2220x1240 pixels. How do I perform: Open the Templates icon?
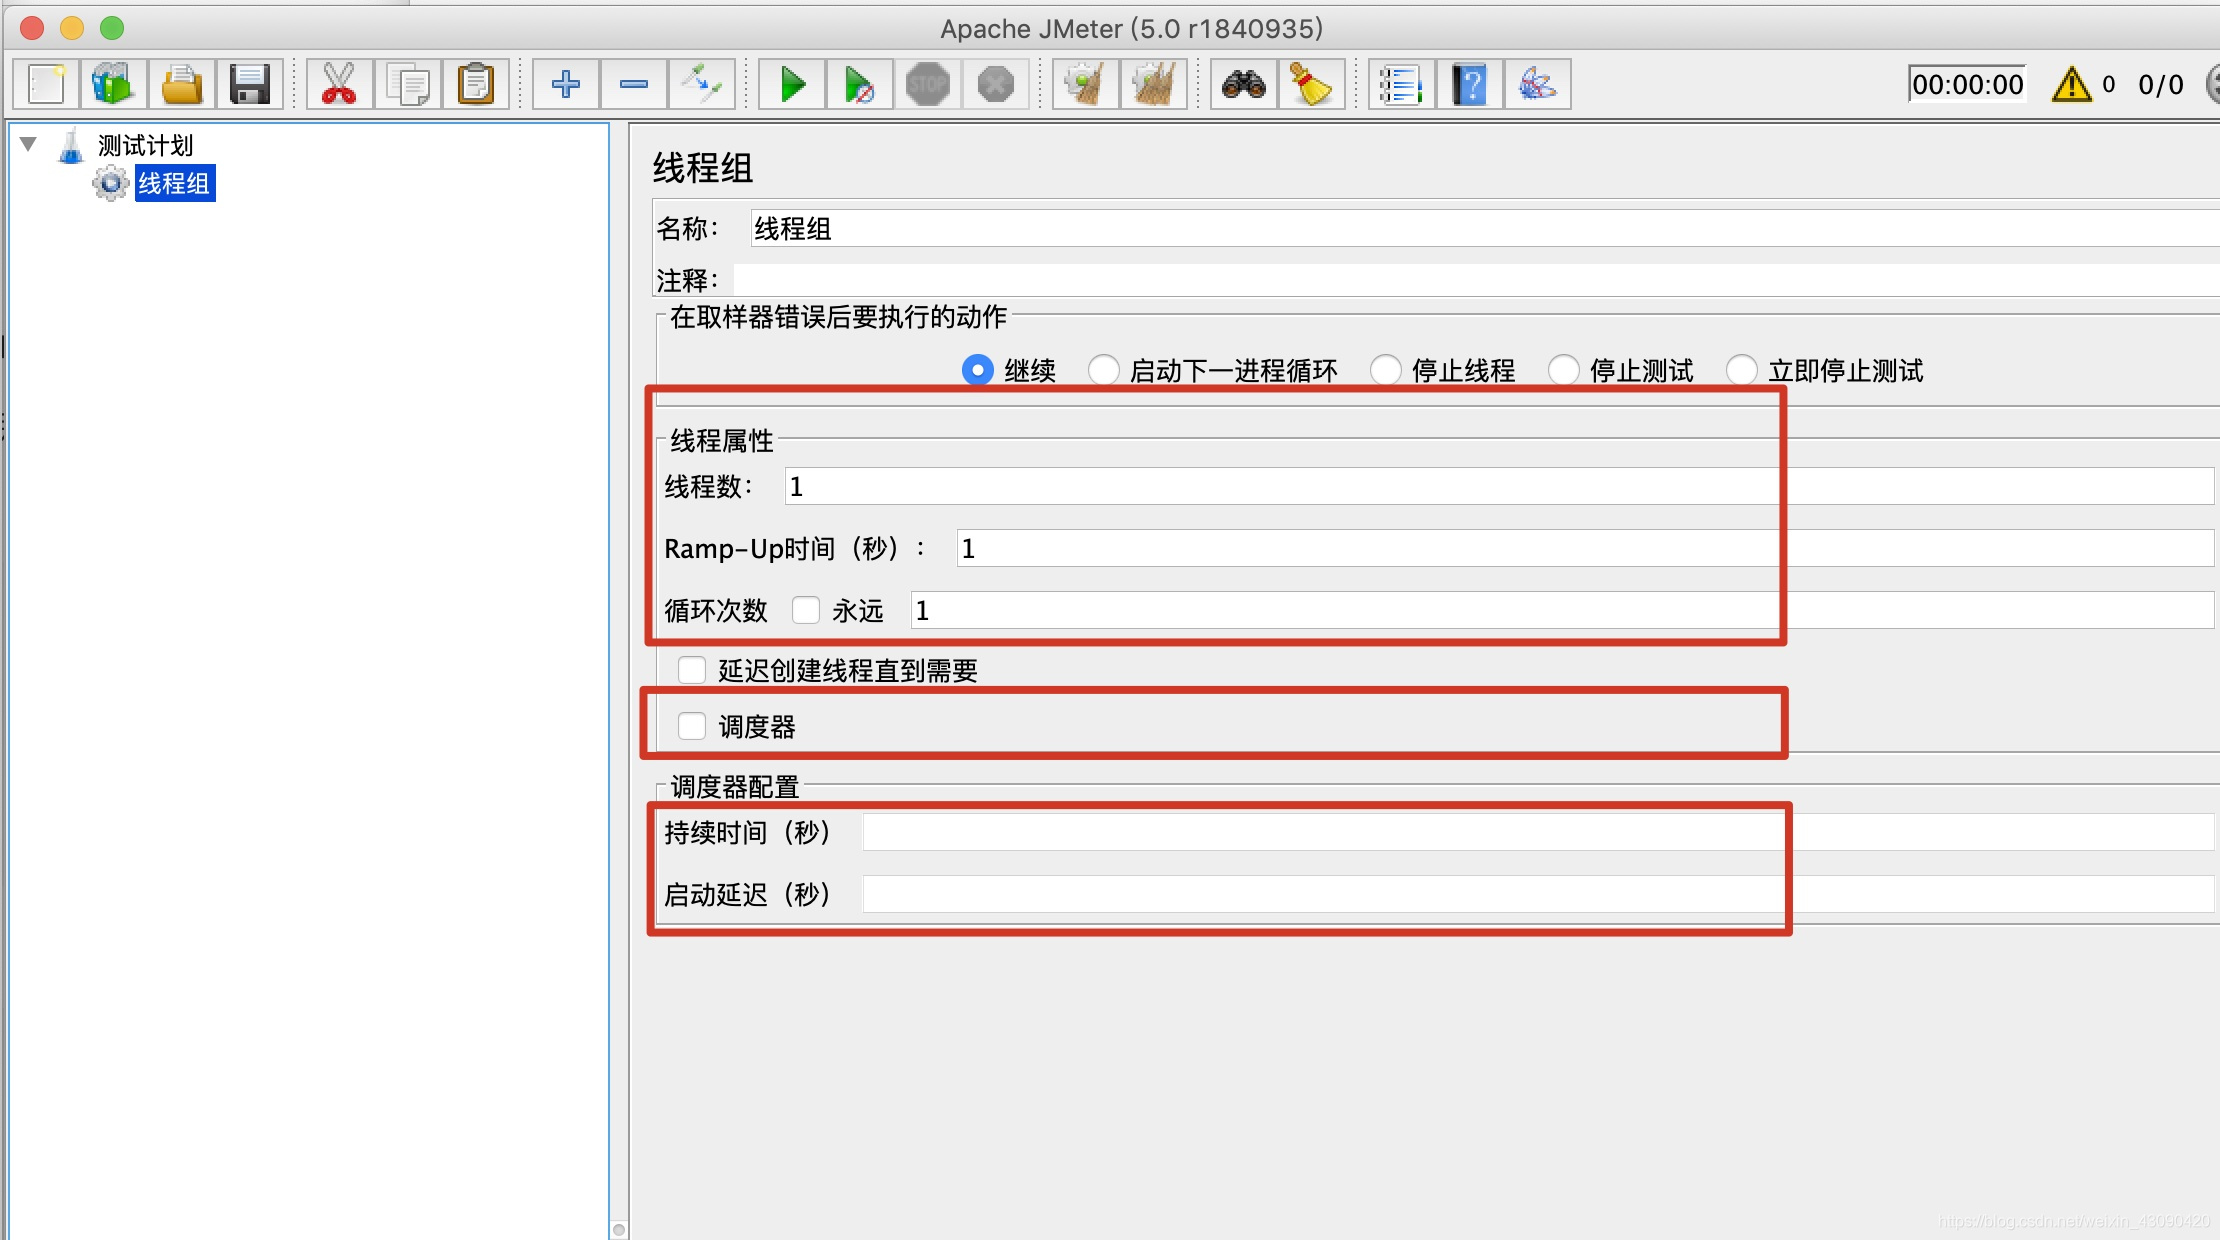pyautogui.click(x=113, y=84)
